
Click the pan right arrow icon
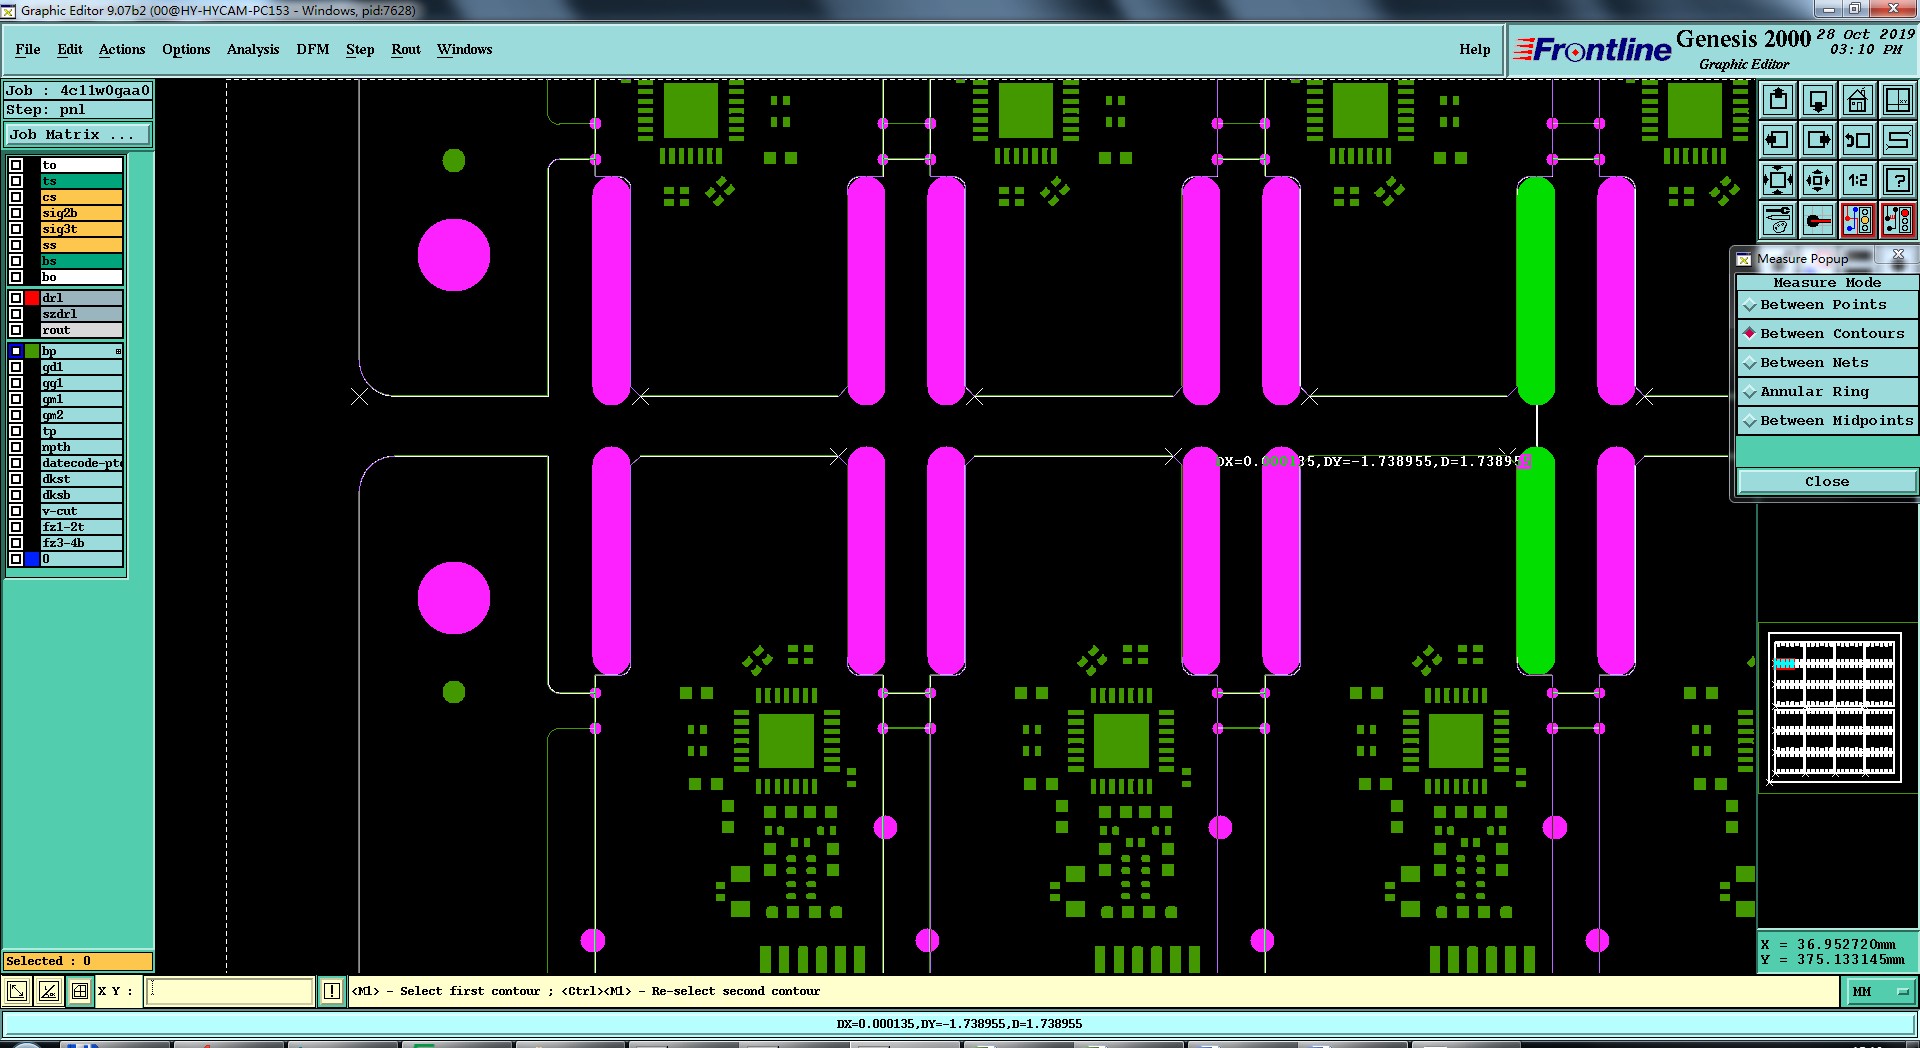coord(1818,140)
